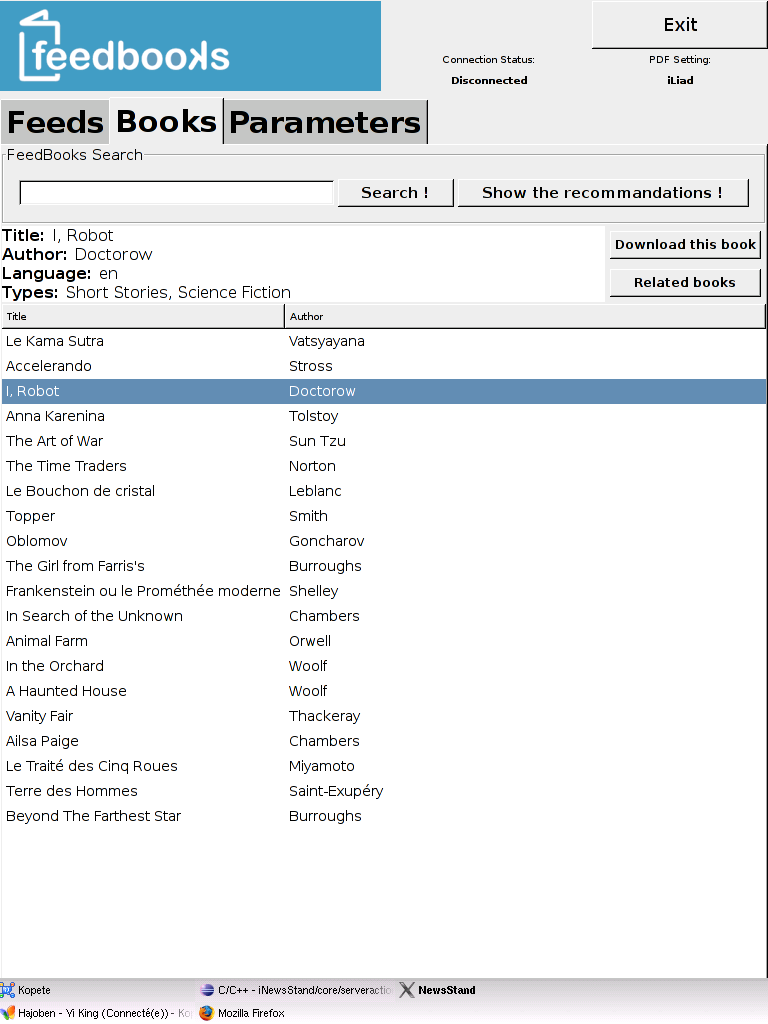Open the Parameters tab
The image size is (768, 1024).
[325, 121]
